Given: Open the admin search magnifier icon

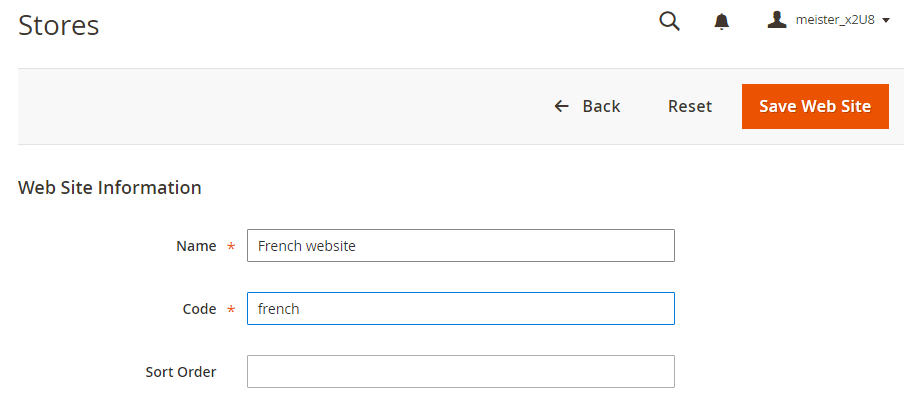Looking at the screenshot, I should [670, 21].
